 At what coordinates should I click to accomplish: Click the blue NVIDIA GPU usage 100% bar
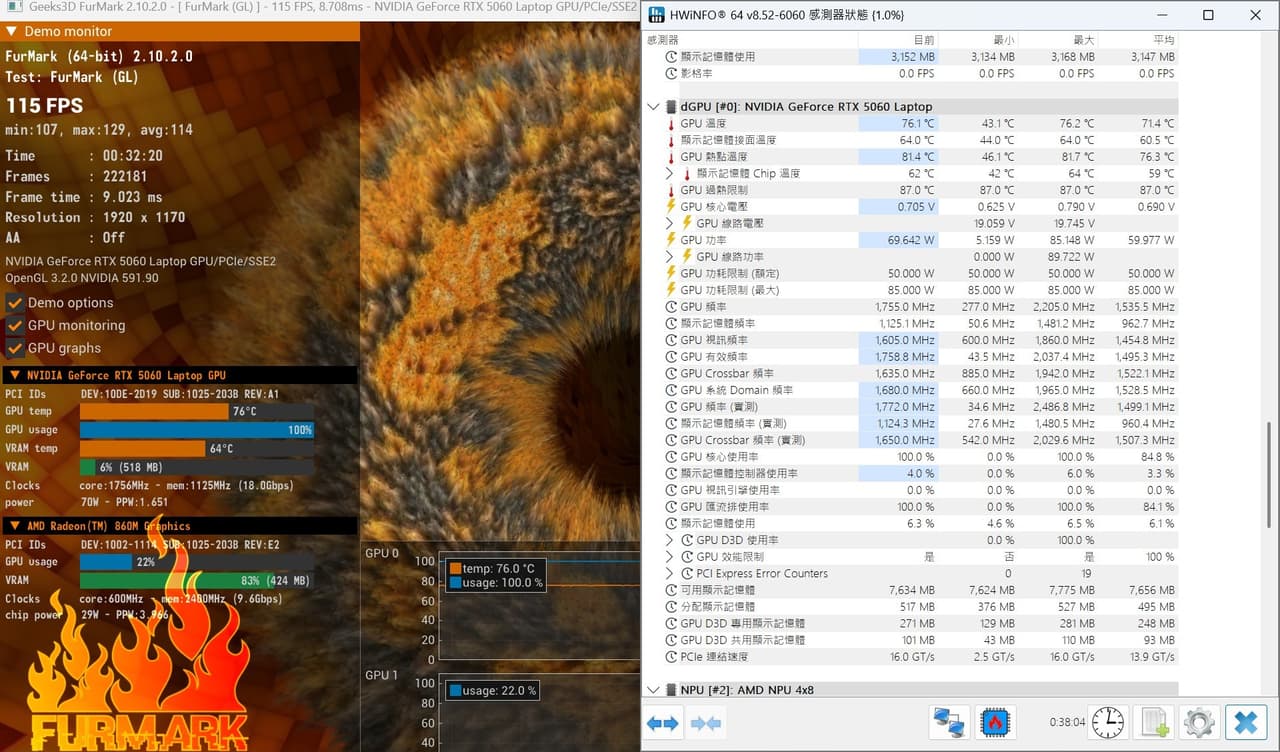tap(197, 430)
